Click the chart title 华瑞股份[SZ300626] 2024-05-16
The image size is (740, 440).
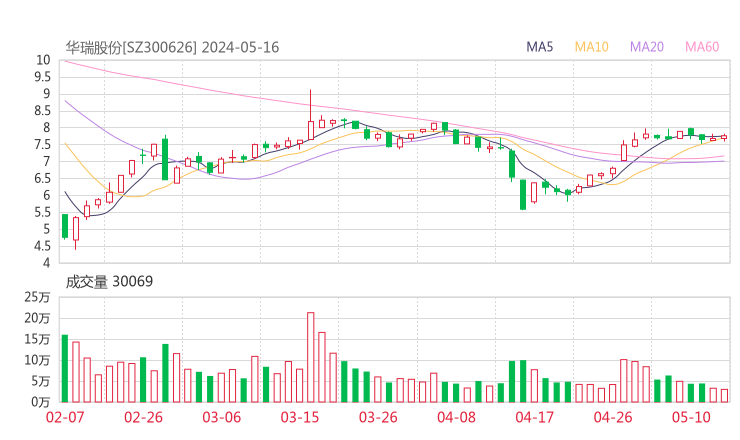(172, 47)
